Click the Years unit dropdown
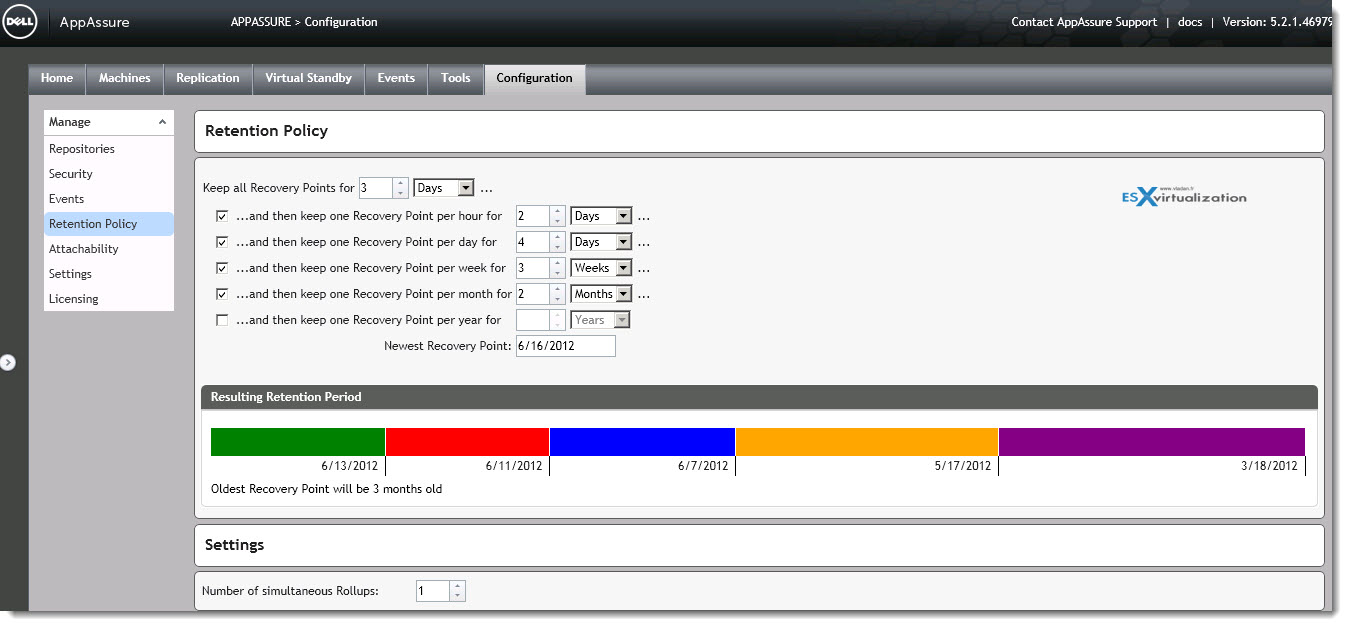Viewport: 1347px width, 626px height. [600, 320]
